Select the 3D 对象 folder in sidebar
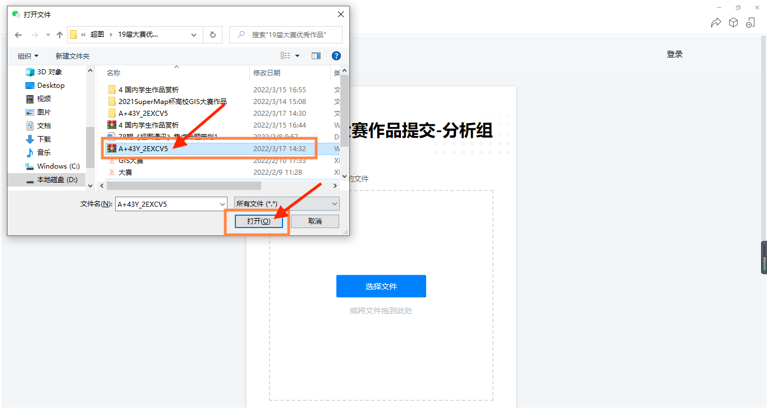This screenshot has height=409, width=767. (x=48, y=72)
